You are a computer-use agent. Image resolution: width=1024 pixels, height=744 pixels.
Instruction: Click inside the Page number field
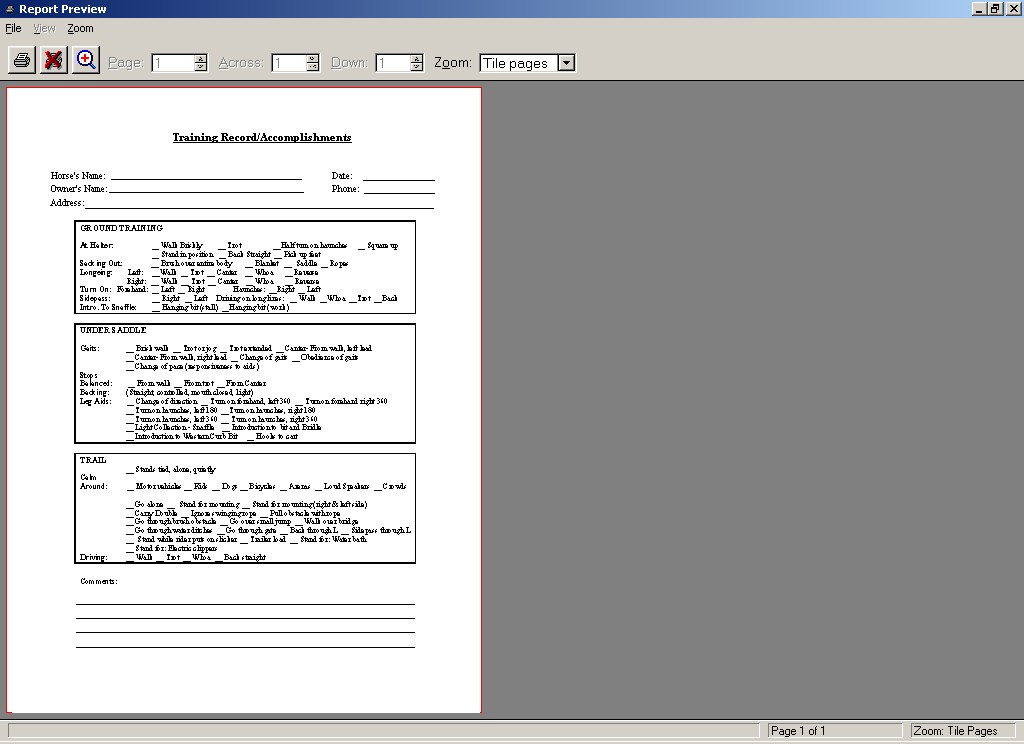pos(172,63)
